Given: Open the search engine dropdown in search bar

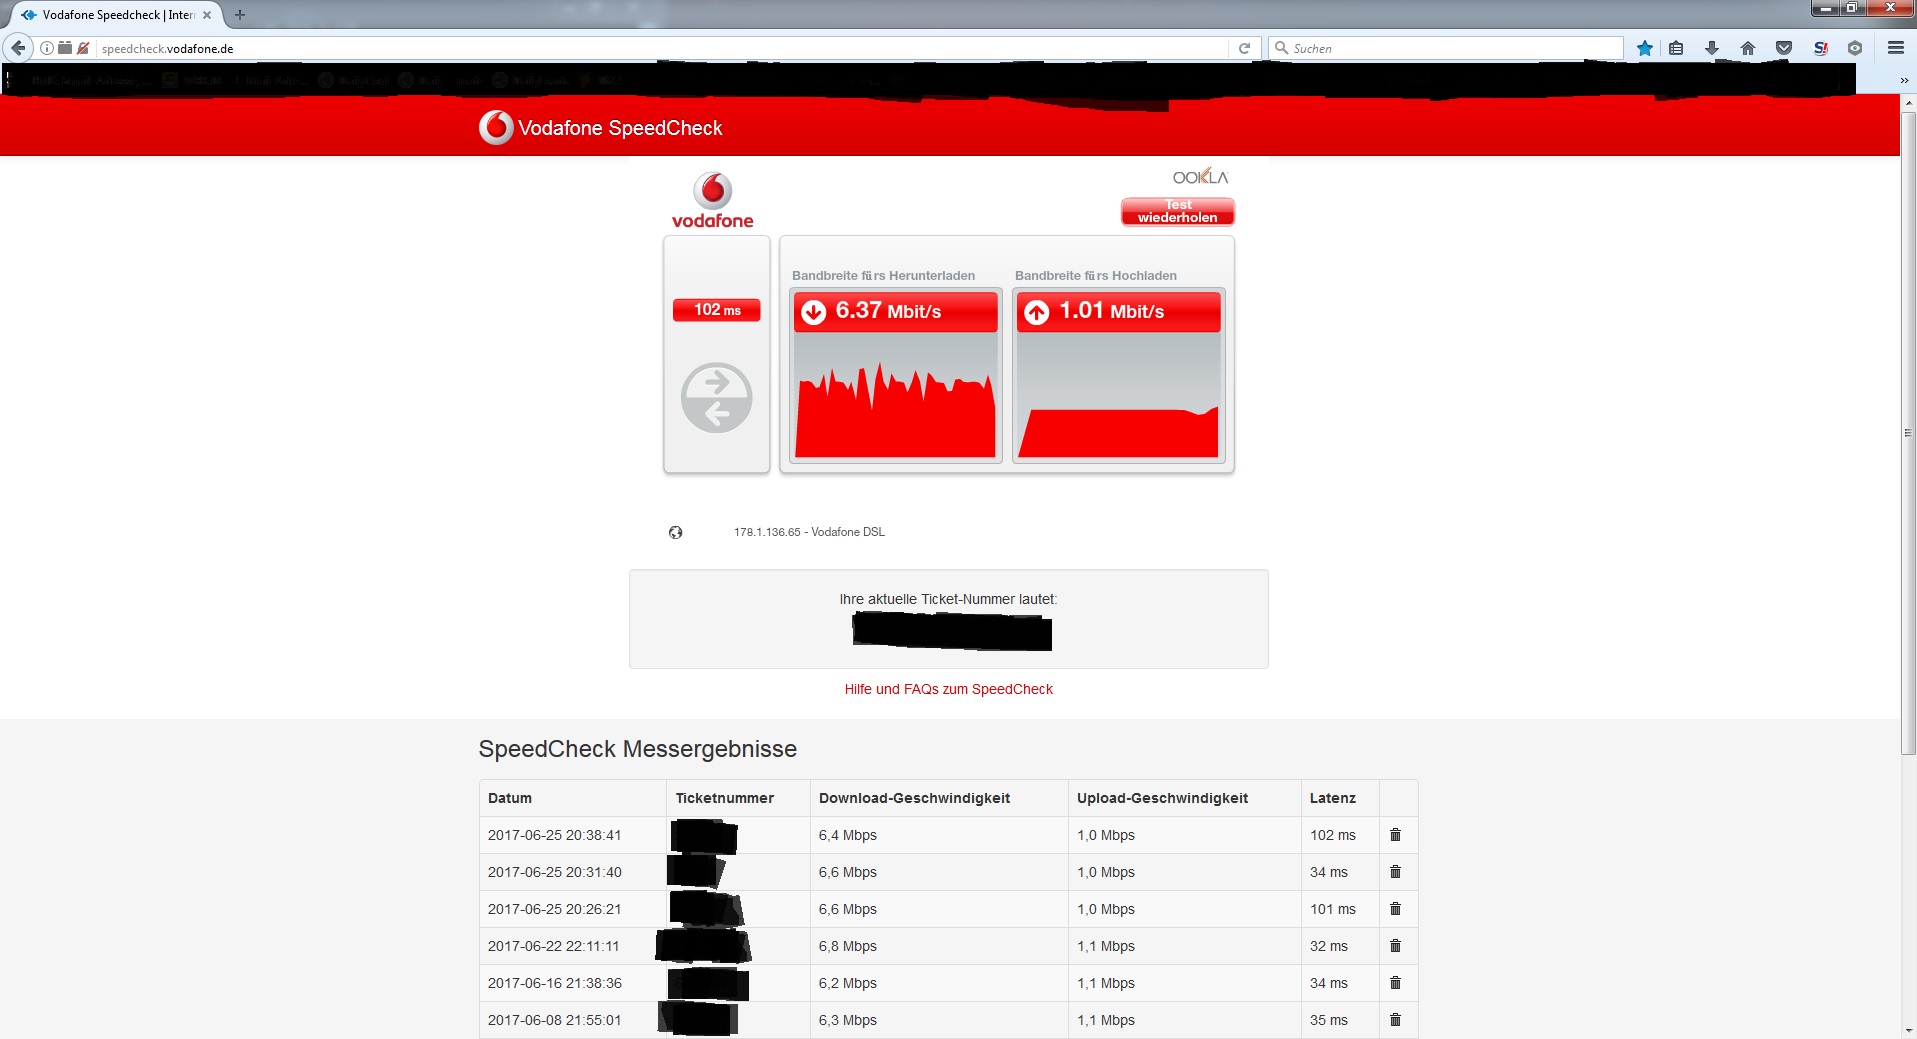Looking at the screenshot, I should coord(1281,47).
